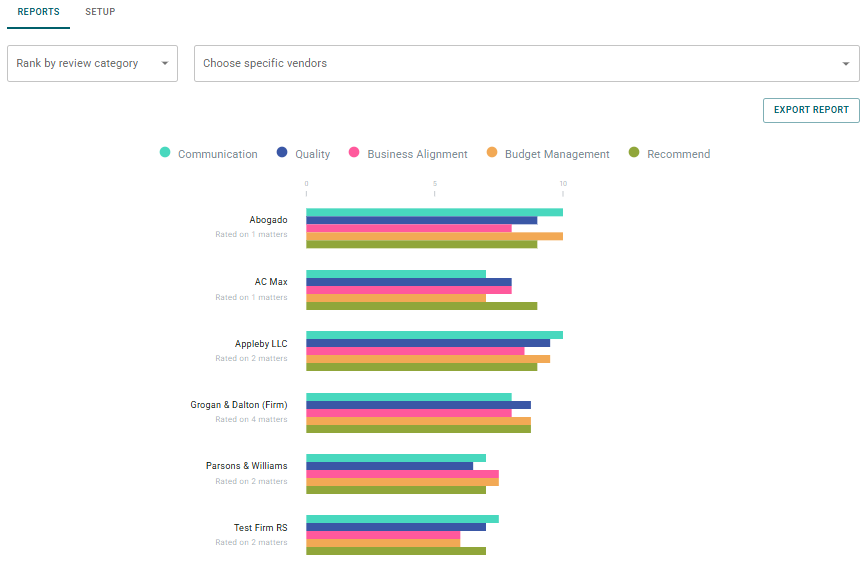Click the Budget Management legend text

557,154
